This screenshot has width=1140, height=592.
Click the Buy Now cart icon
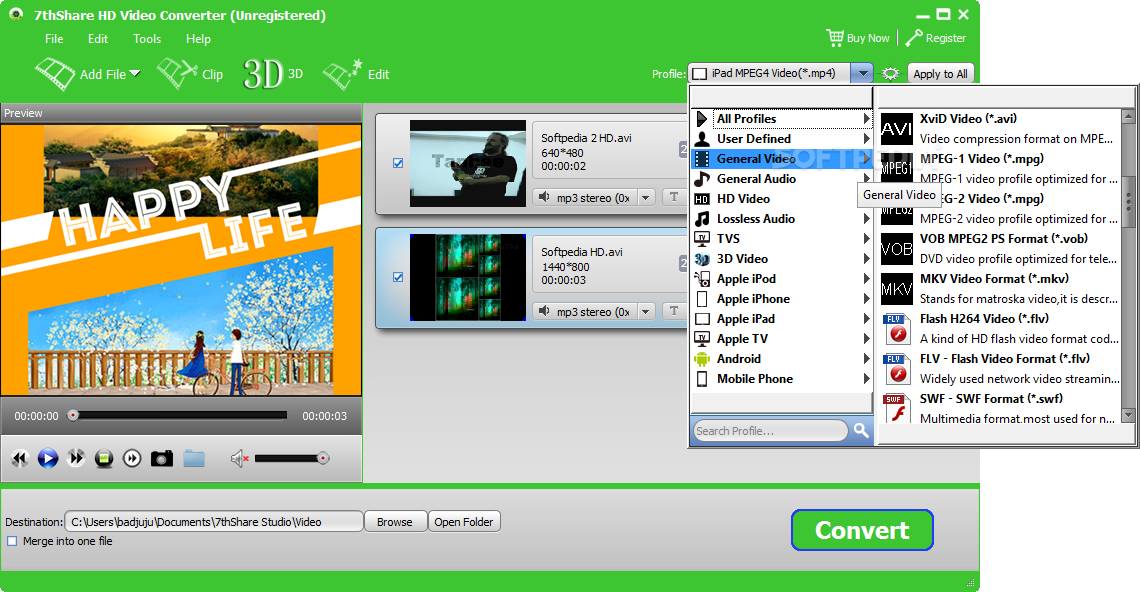[835, 38]
